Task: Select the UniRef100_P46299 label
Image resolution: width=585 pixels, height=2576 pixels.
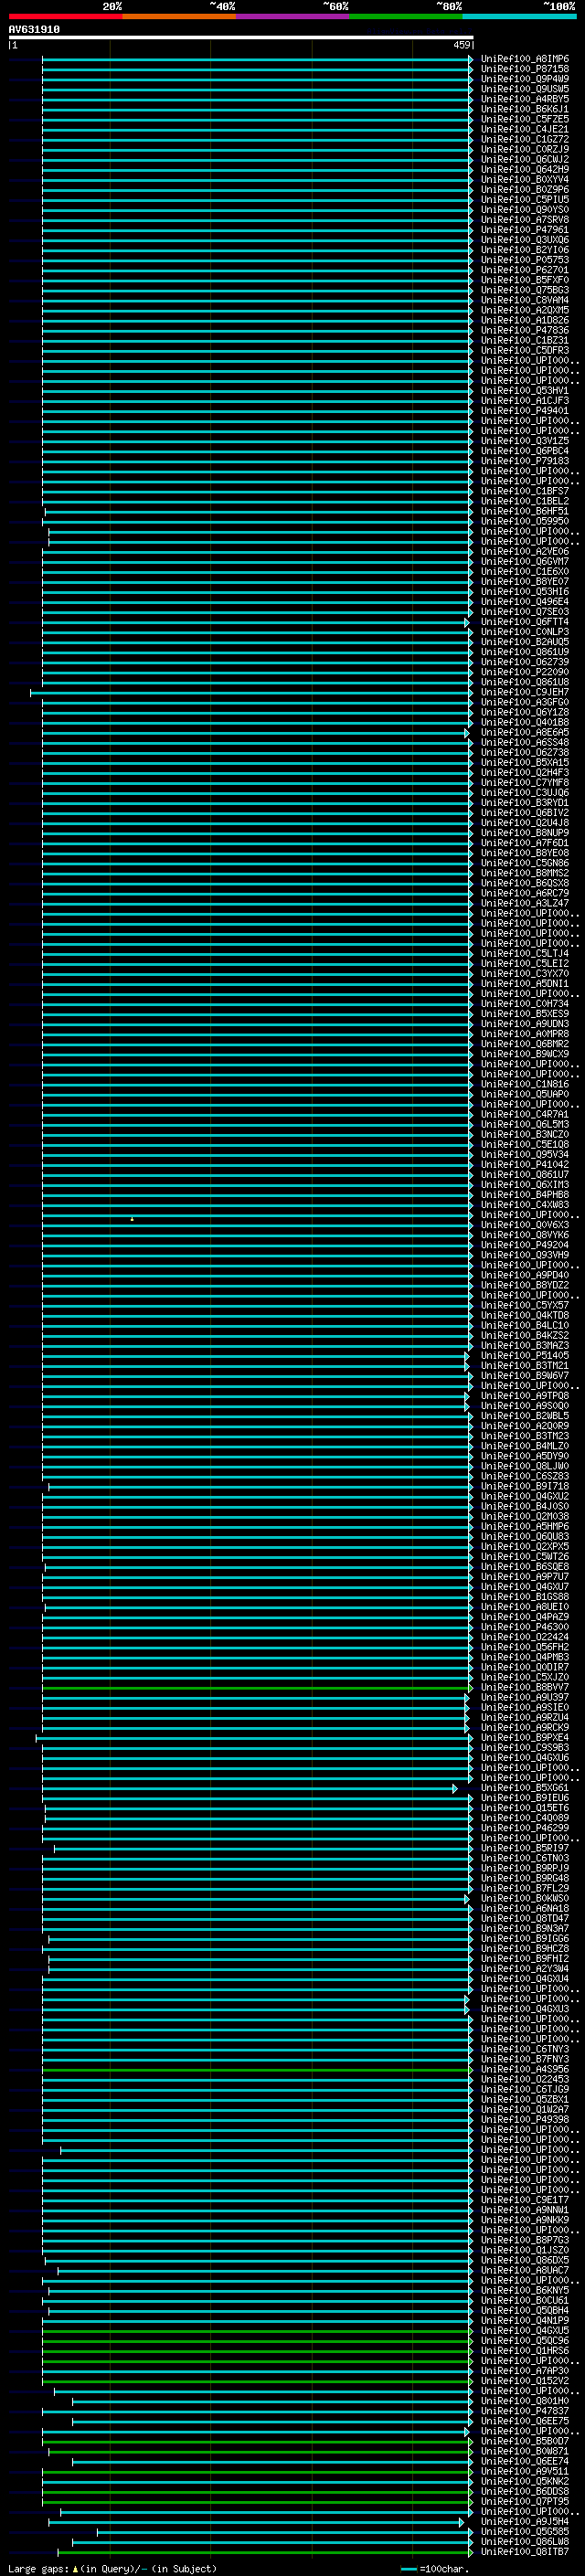Action: (x=524, y=1828)
